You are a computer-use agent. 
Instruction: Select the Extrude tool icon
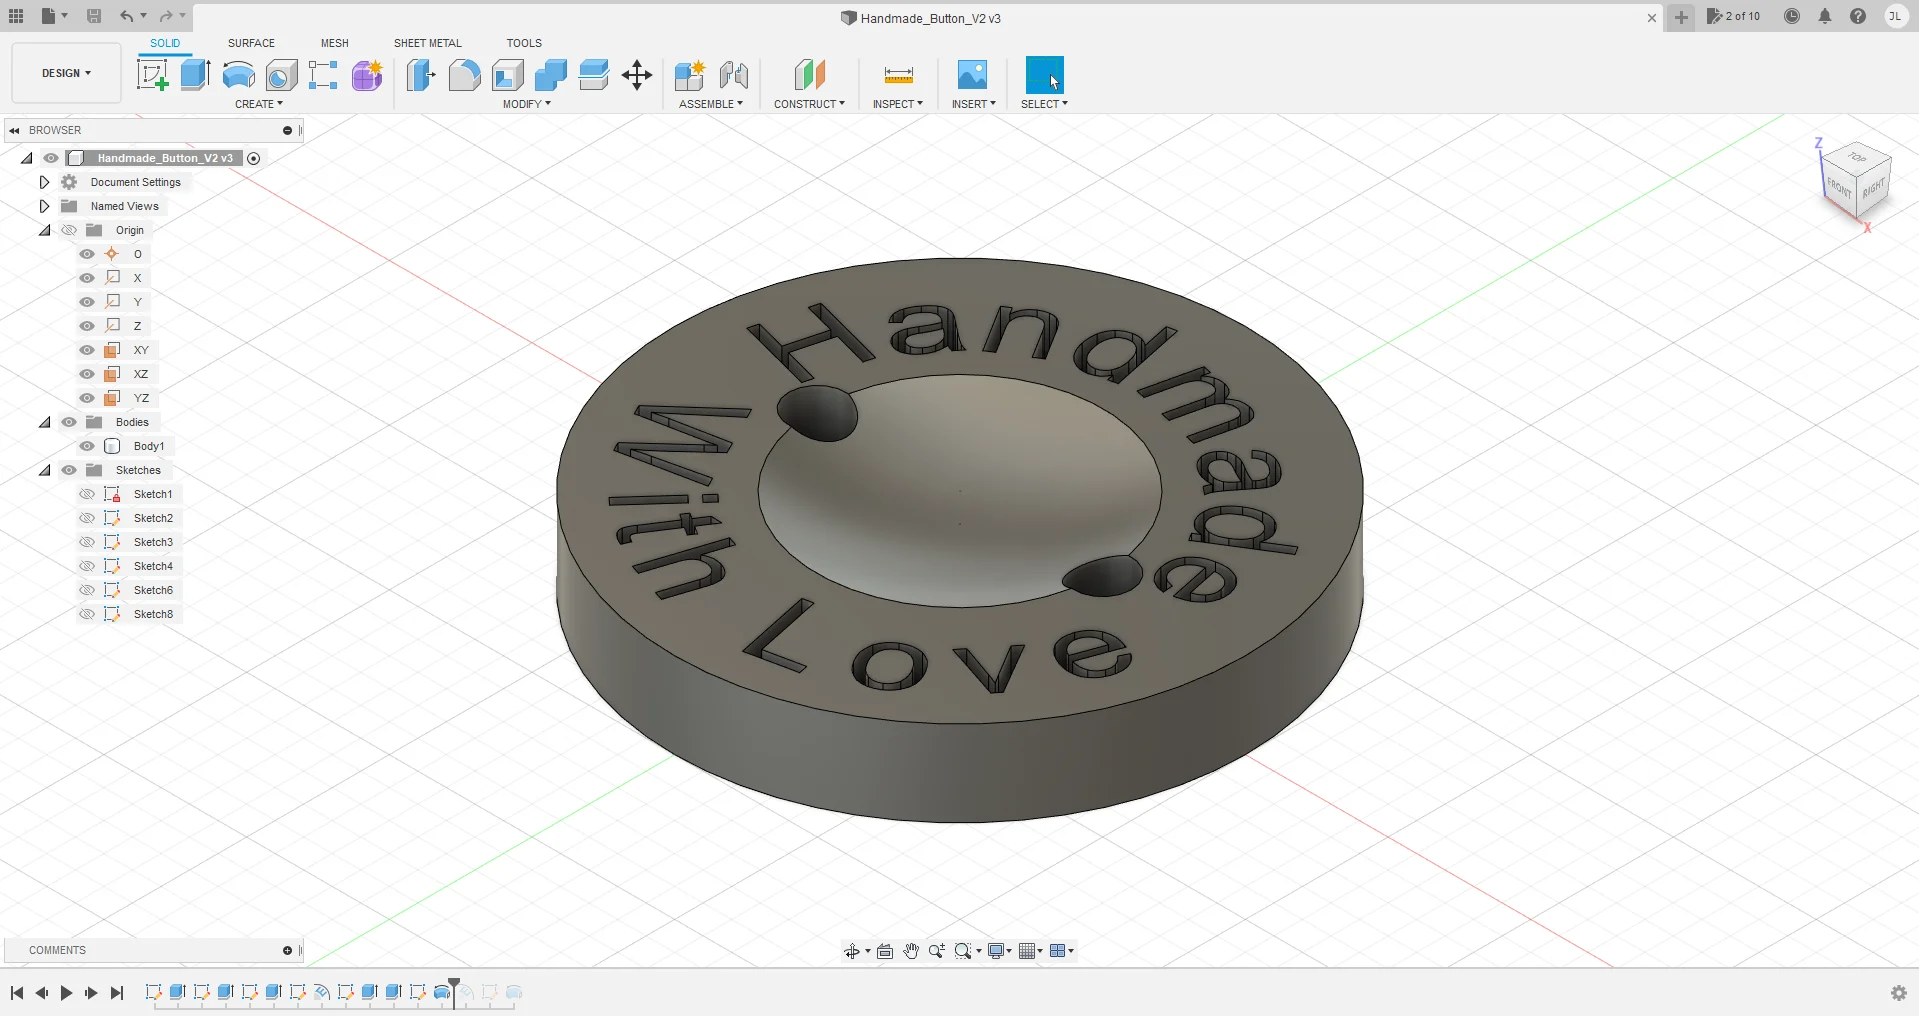195,75
